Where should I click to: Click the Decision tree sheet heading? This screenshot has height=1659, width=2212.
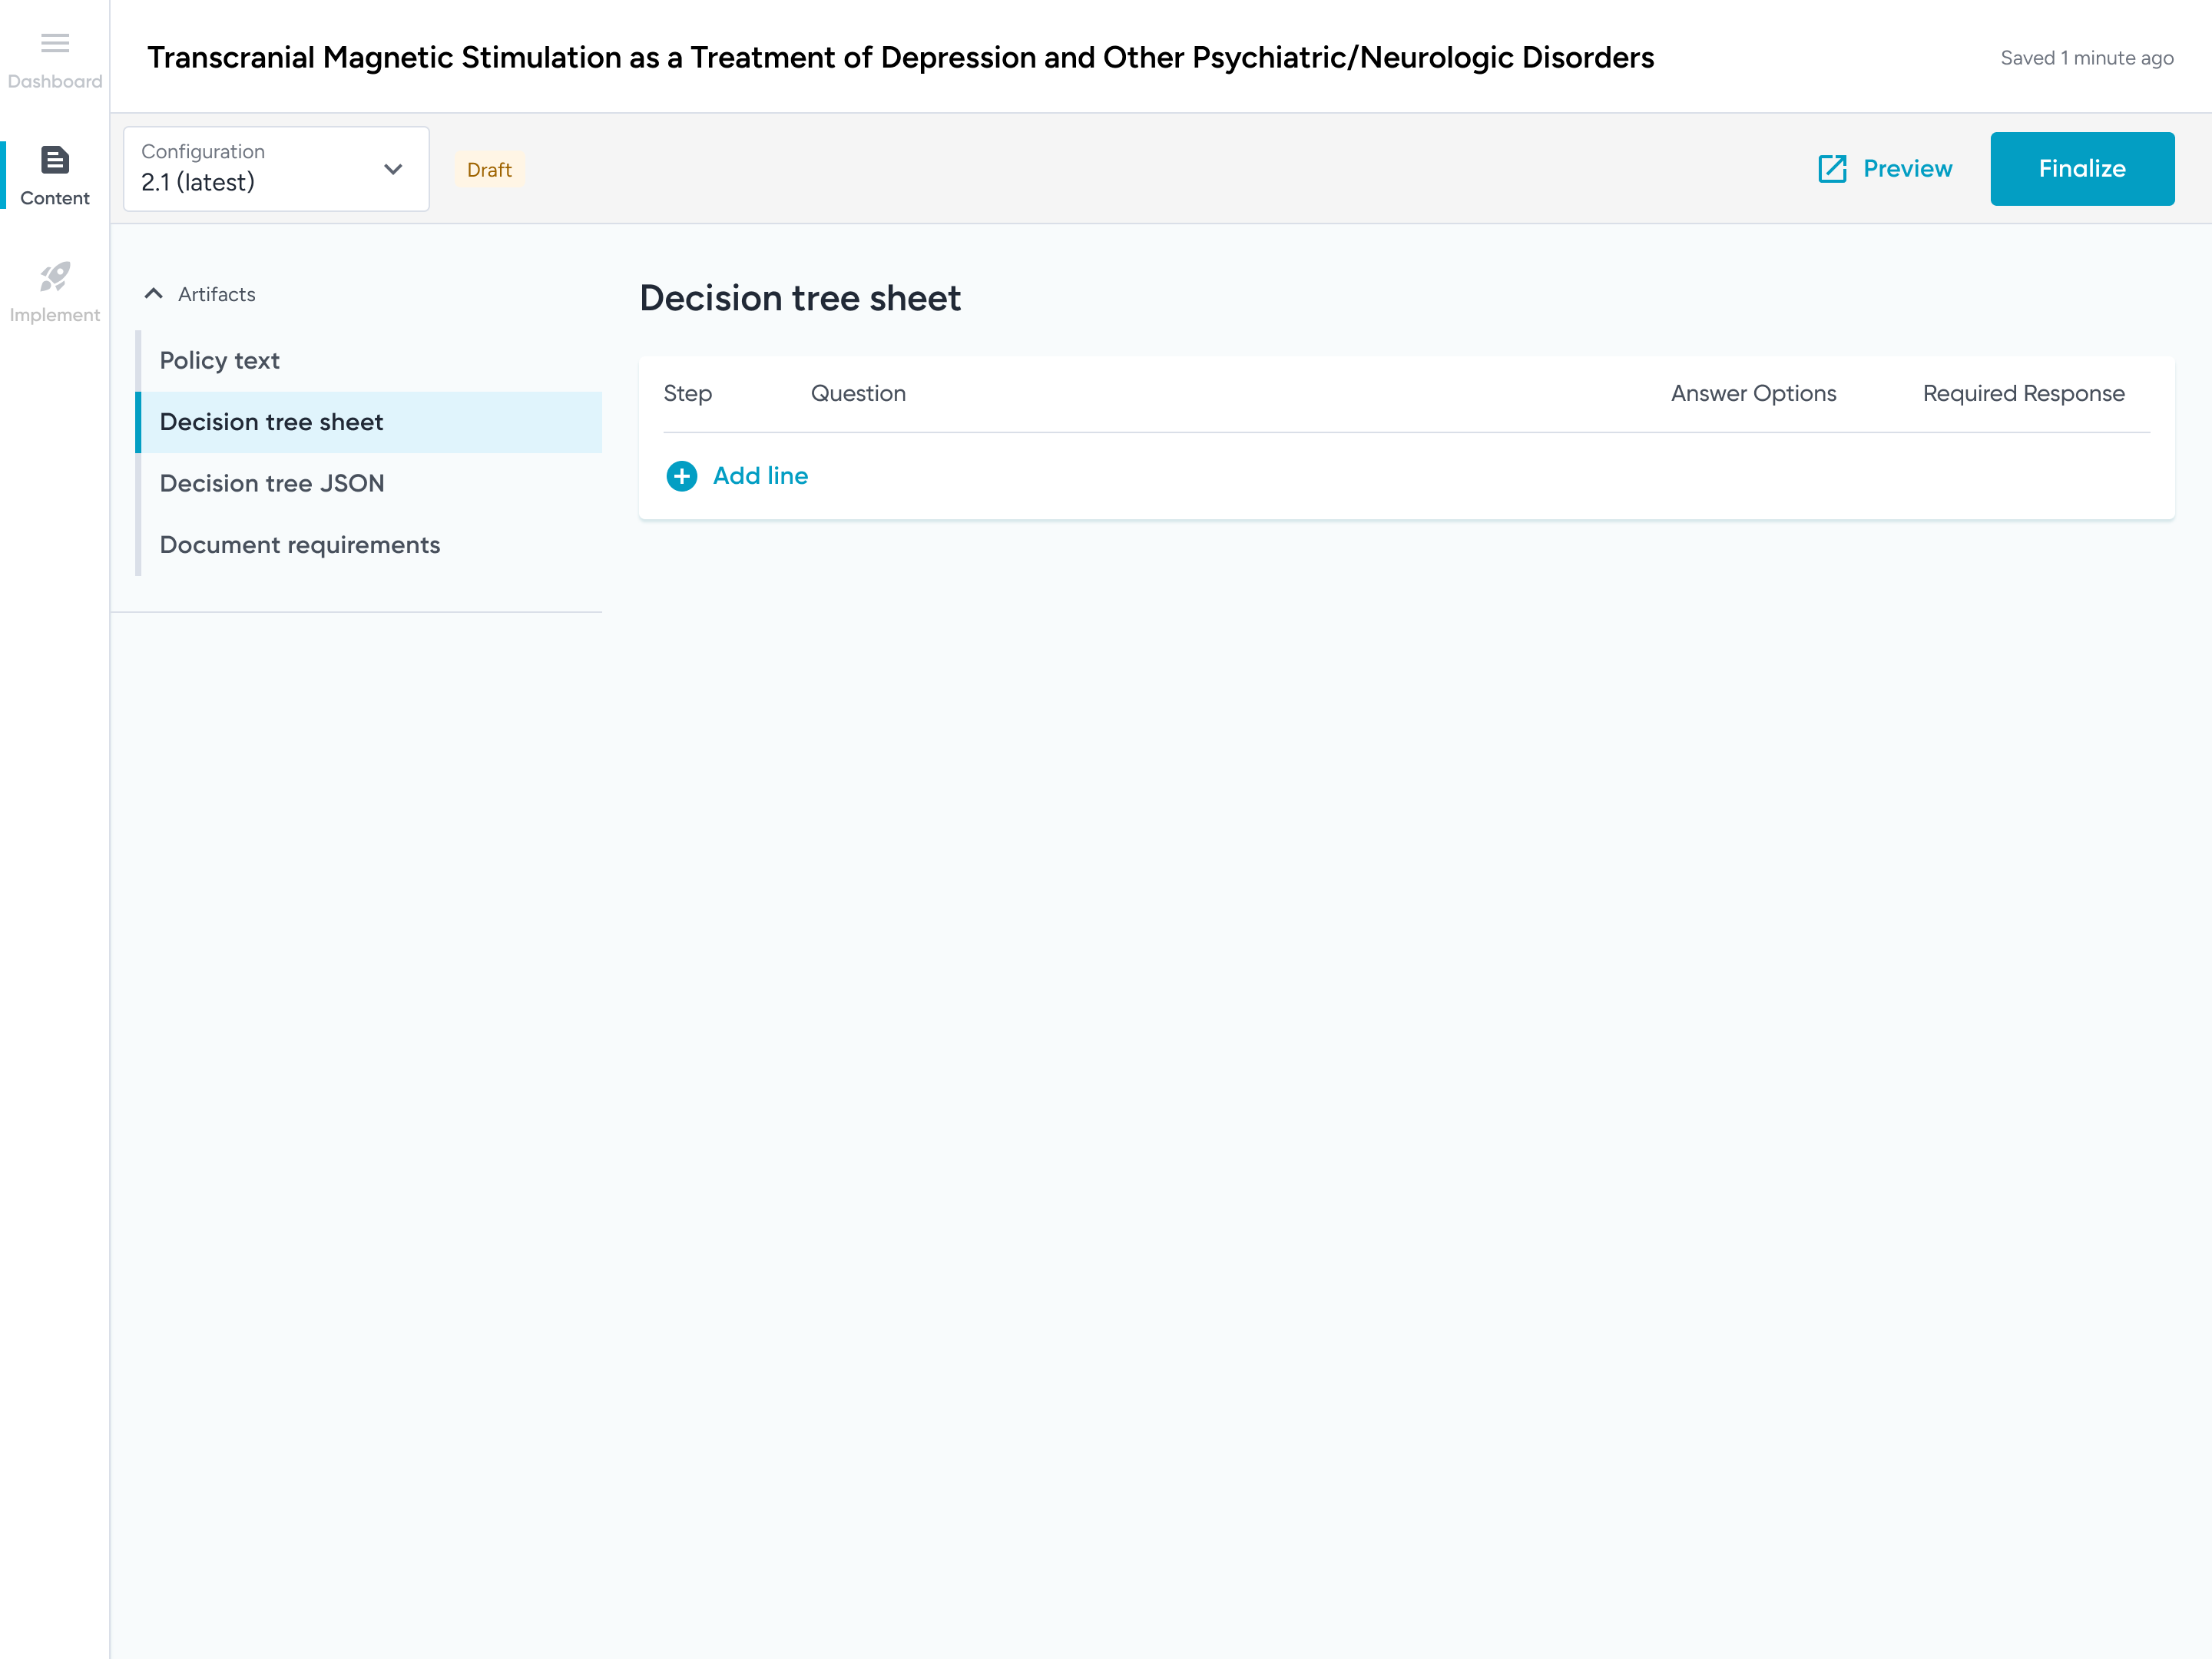(800, 298)
